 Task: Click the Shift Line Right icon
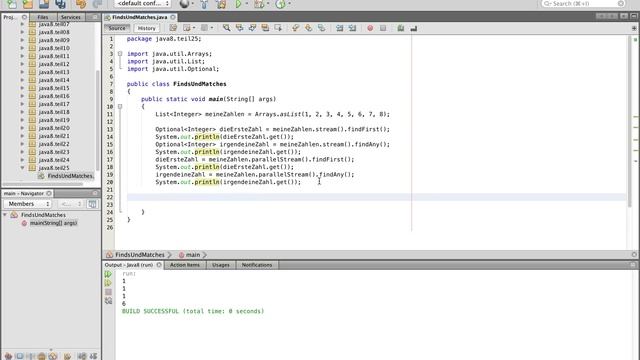coord(352,28)
